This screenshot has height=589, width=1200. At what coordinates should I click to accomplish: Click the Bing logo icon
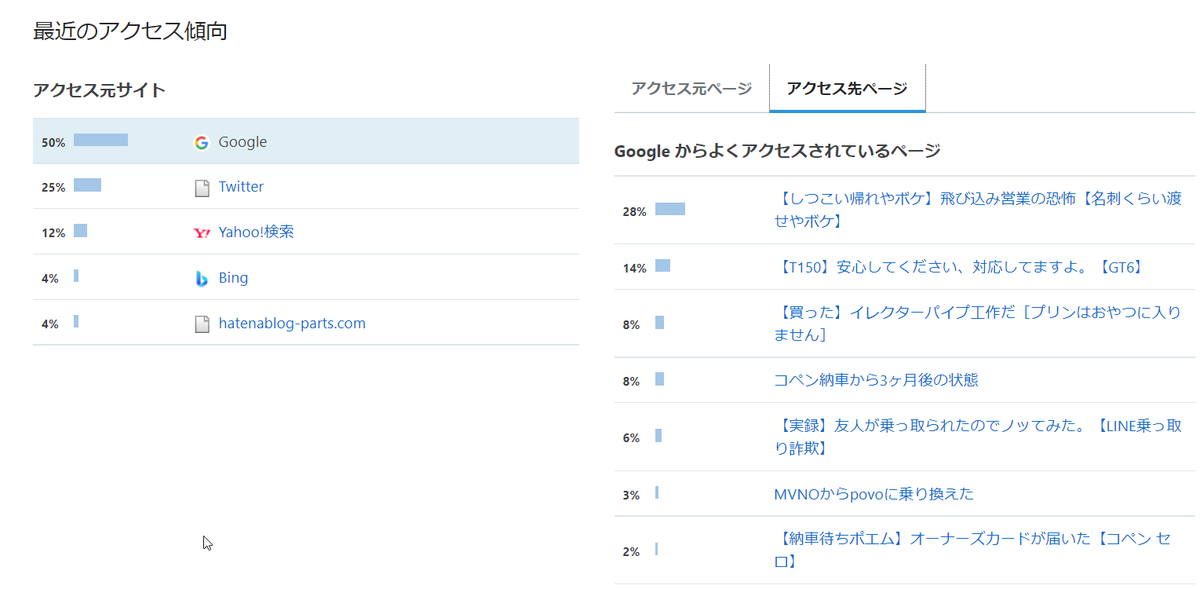202,277
